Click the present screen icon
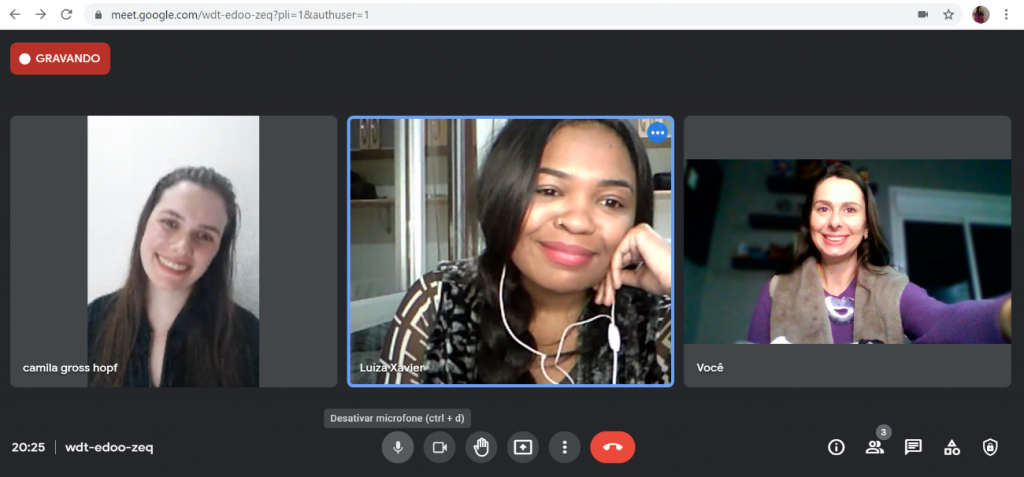Screen dimensions: 1024x477 coord(523,447)
